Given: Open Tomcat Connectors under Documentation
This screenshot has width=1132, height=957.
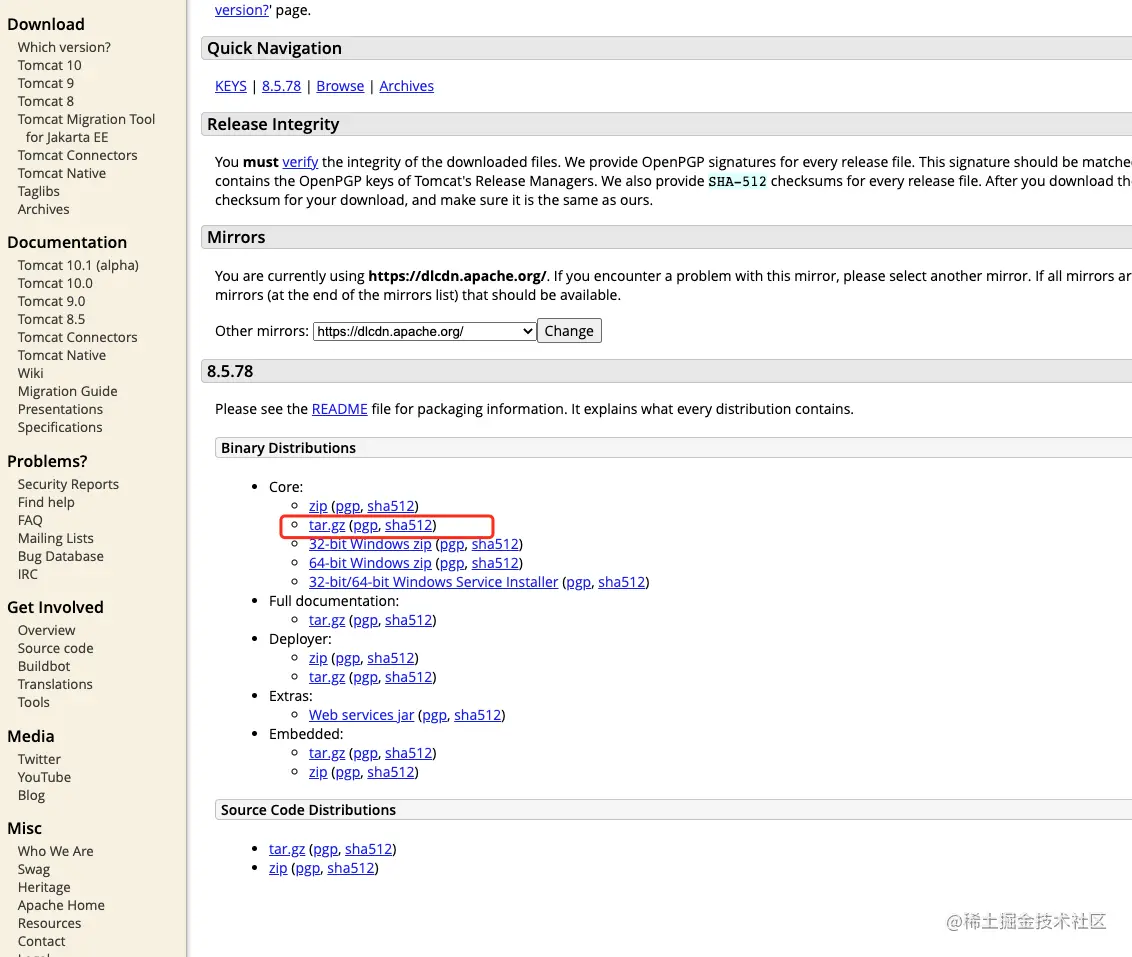Looking at the screenshot, I should click(77, 337).
